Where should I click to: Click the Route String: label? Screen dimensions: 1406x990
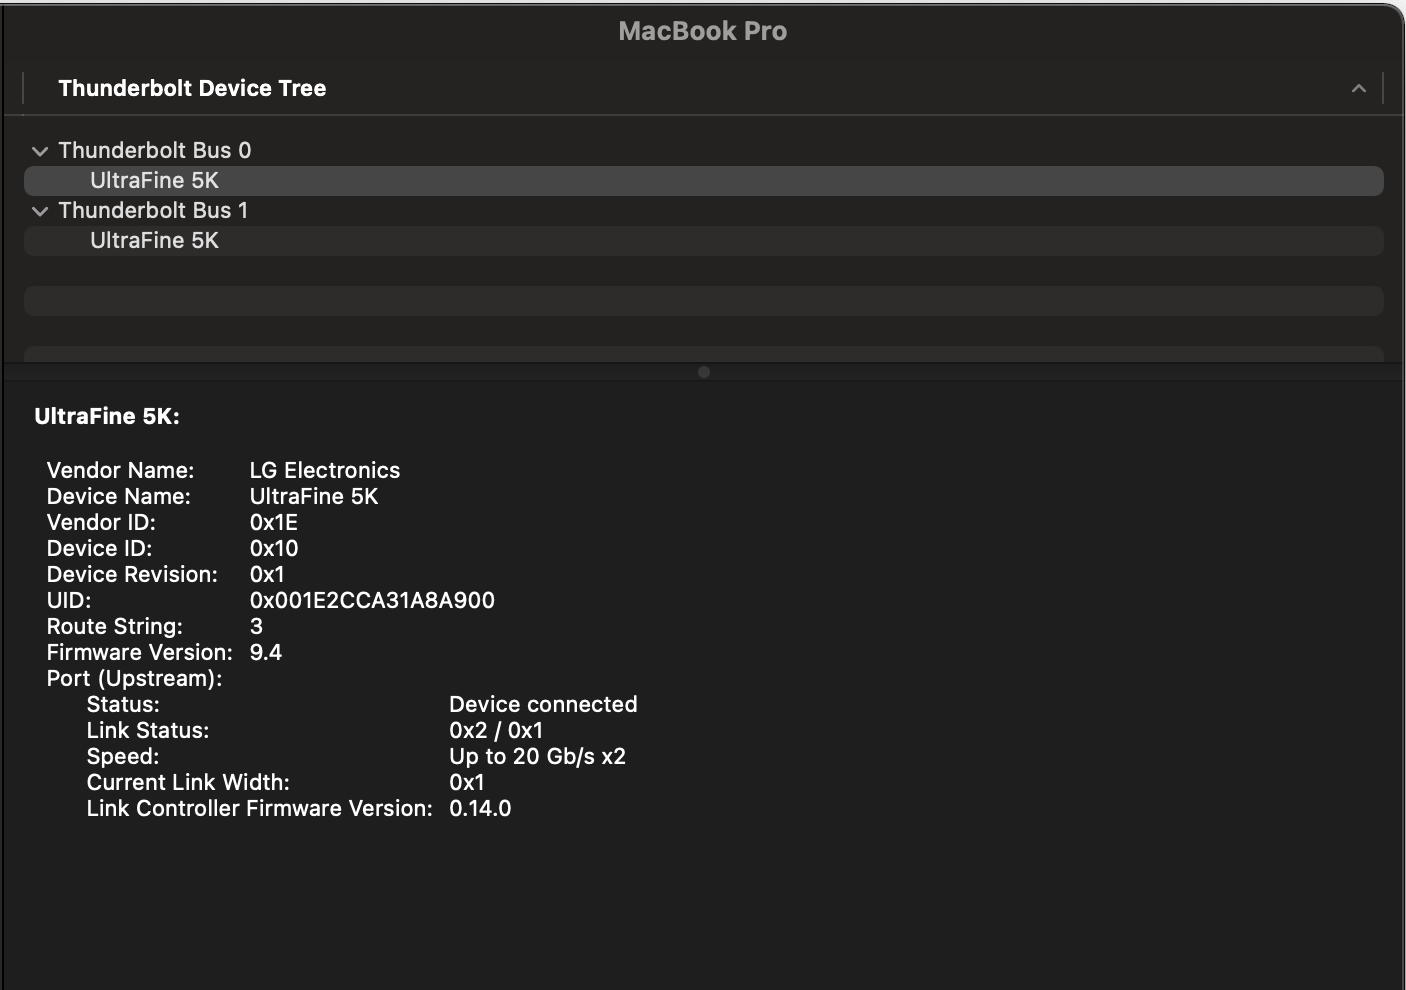pyautogui.click(x=115, y=626)
